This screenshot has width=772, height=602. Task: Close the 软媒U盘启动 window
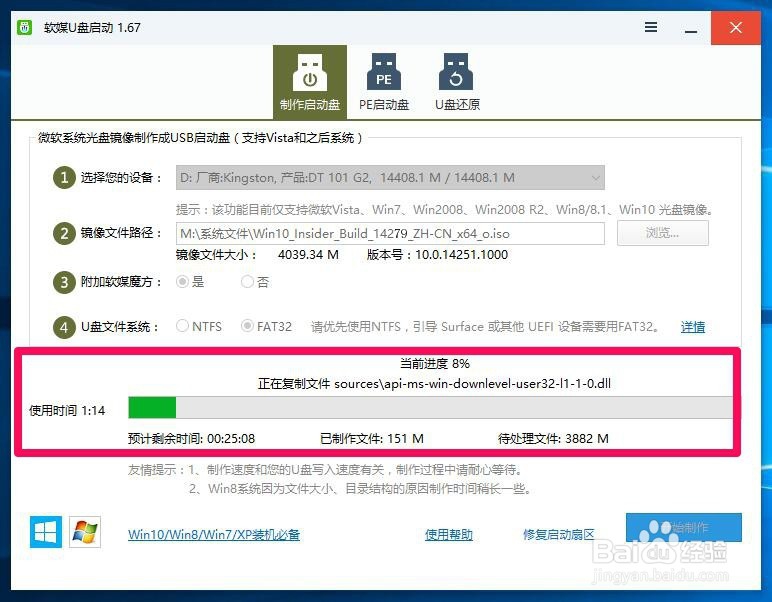click(x=736, y=28)
